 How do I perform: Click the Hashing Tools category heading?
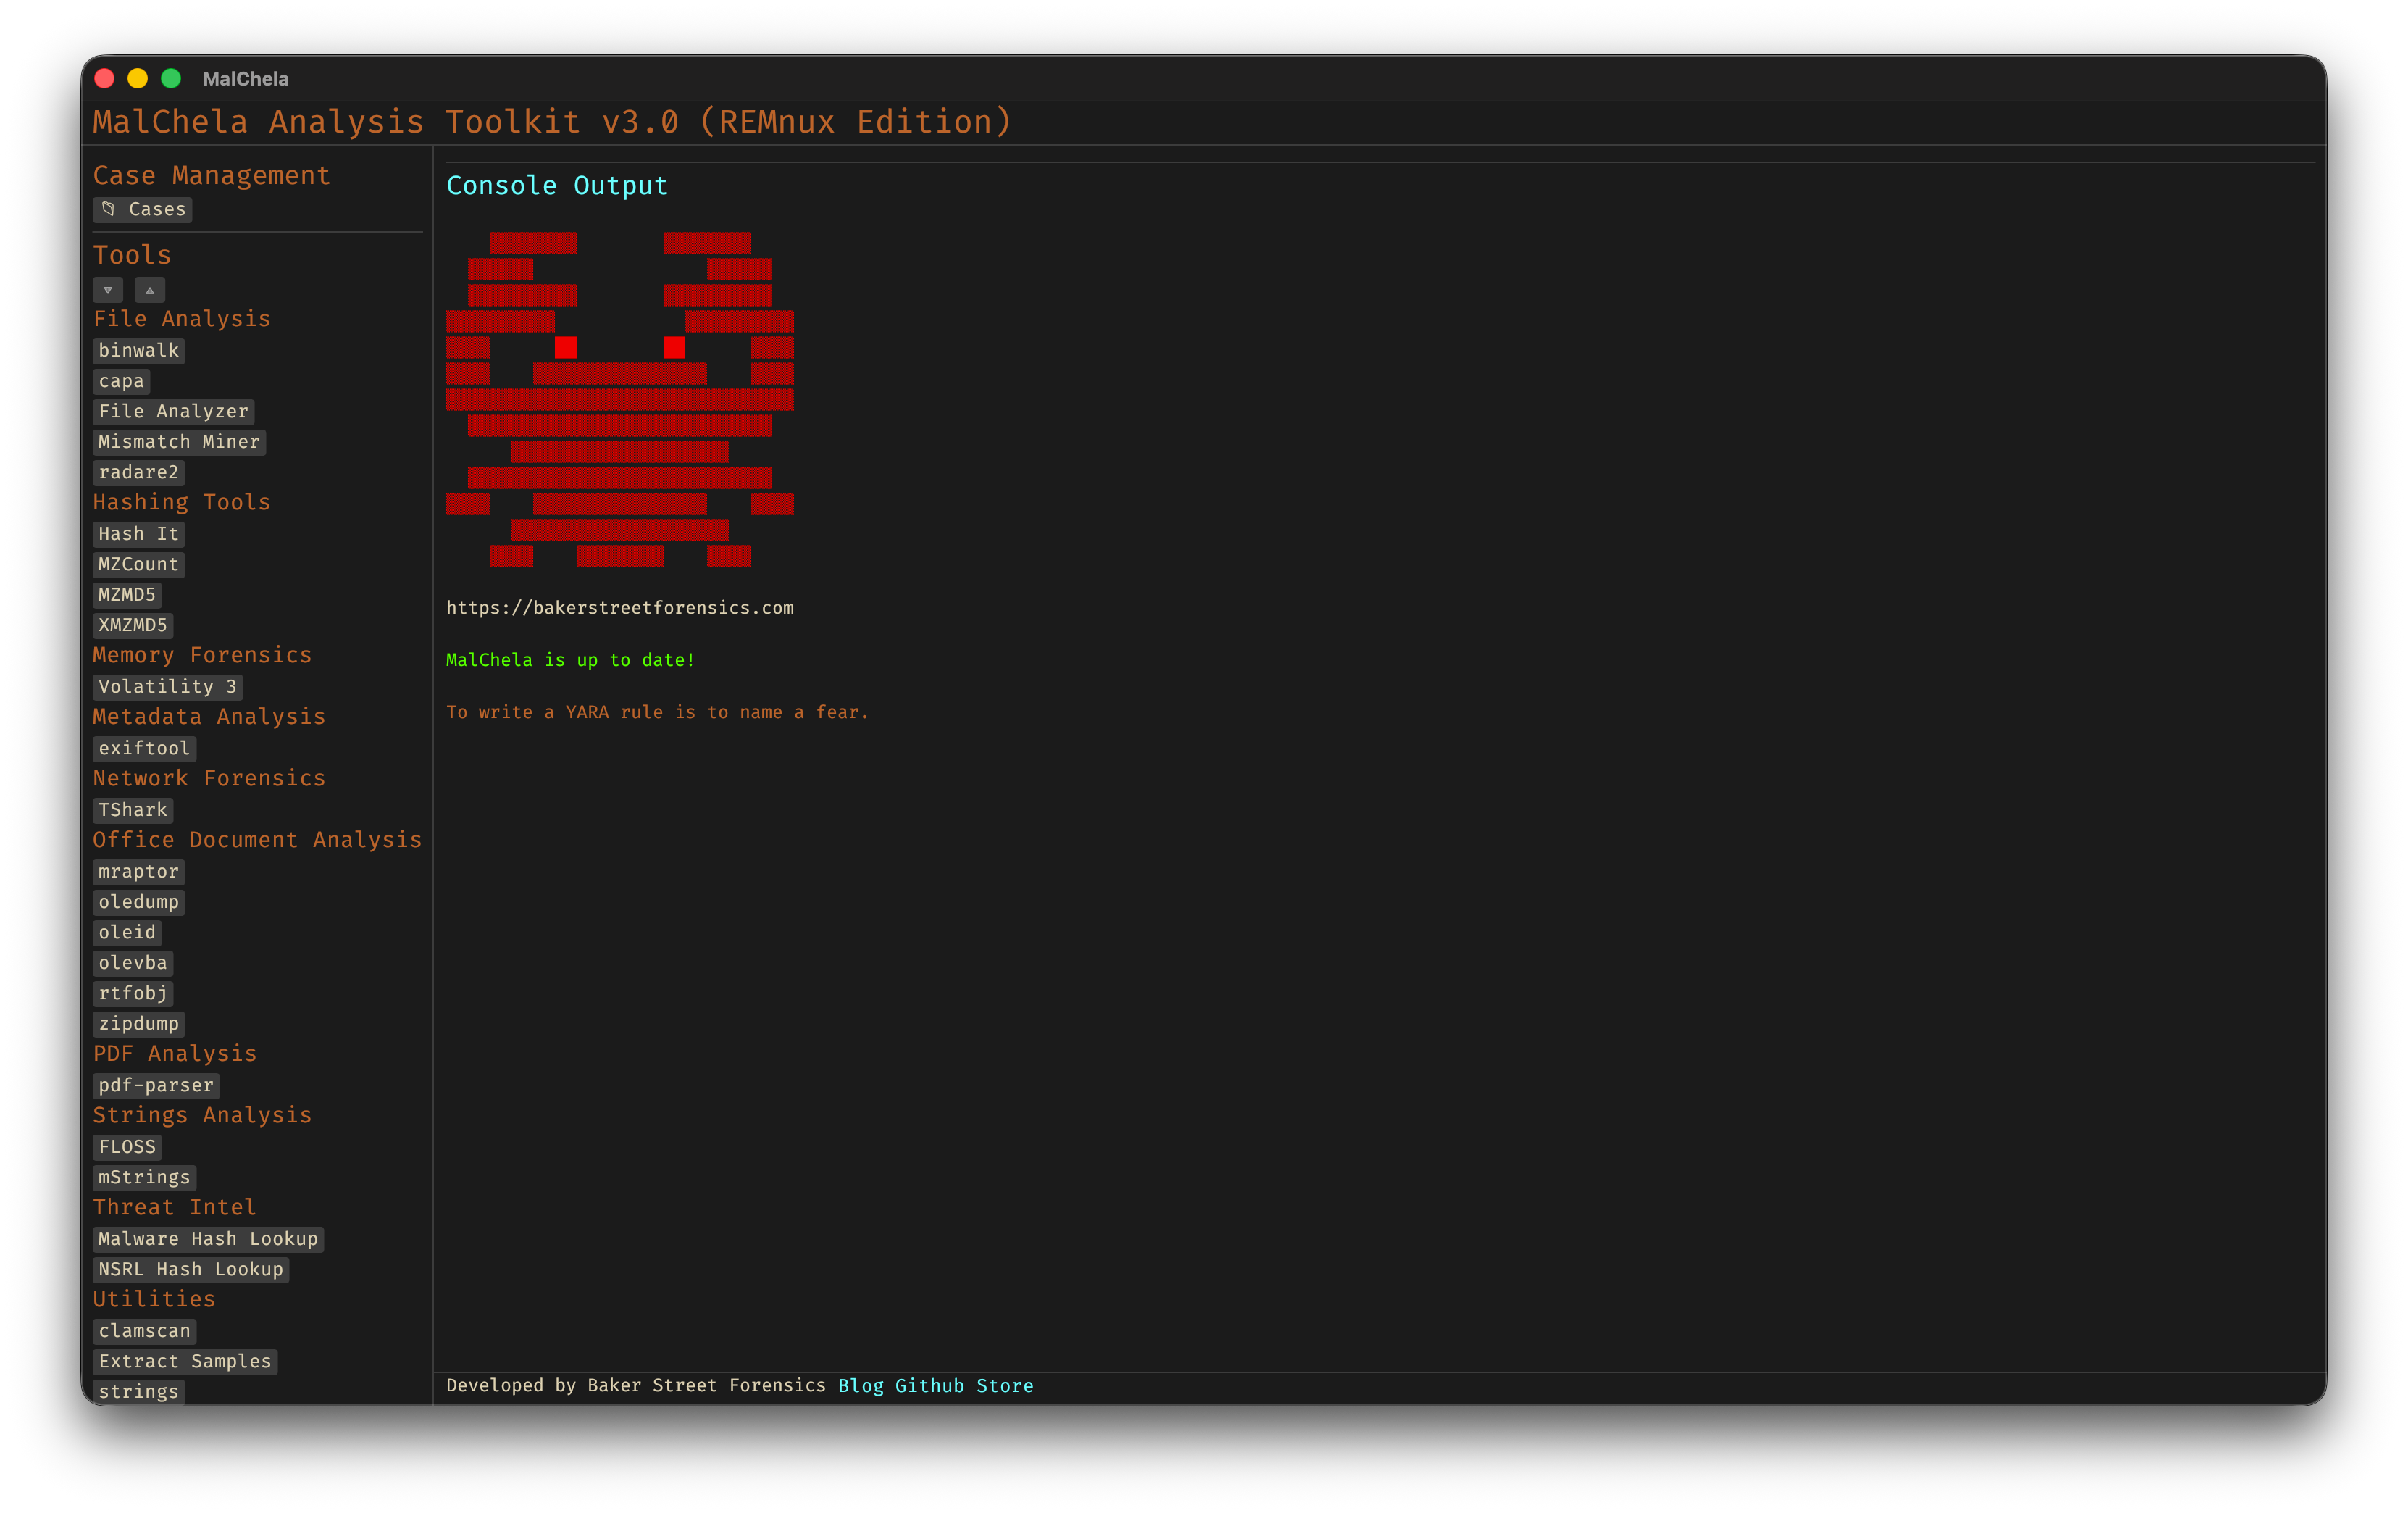182,502
